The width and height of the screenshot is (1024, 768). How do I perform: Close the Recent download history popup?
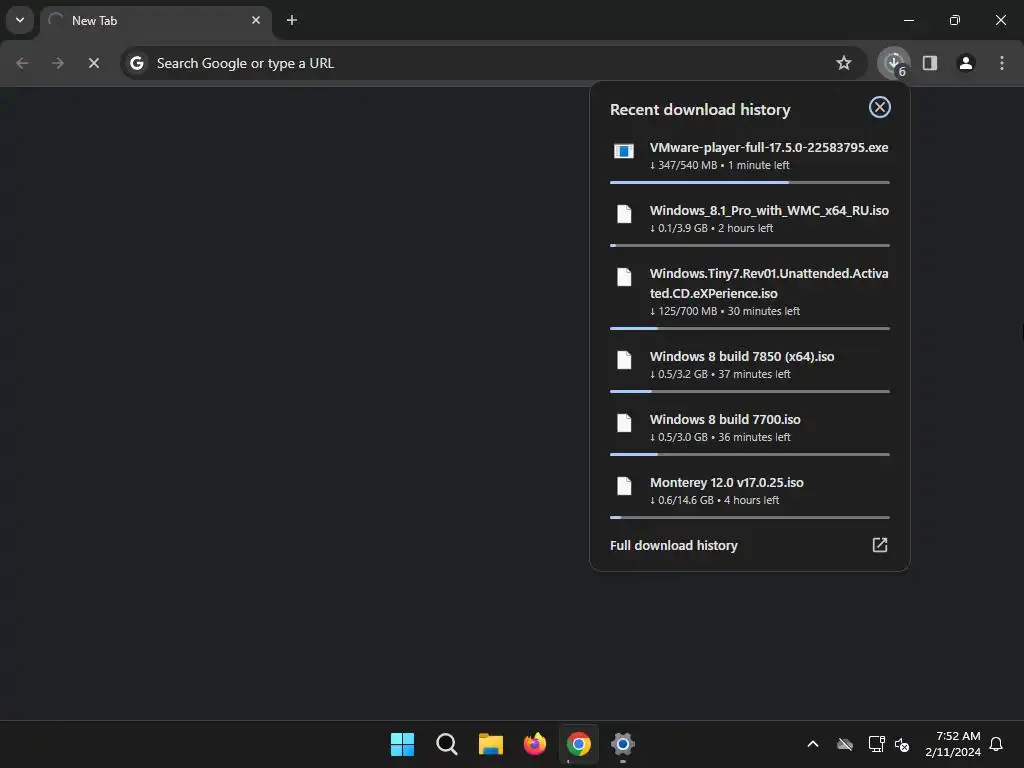point(880,107)
